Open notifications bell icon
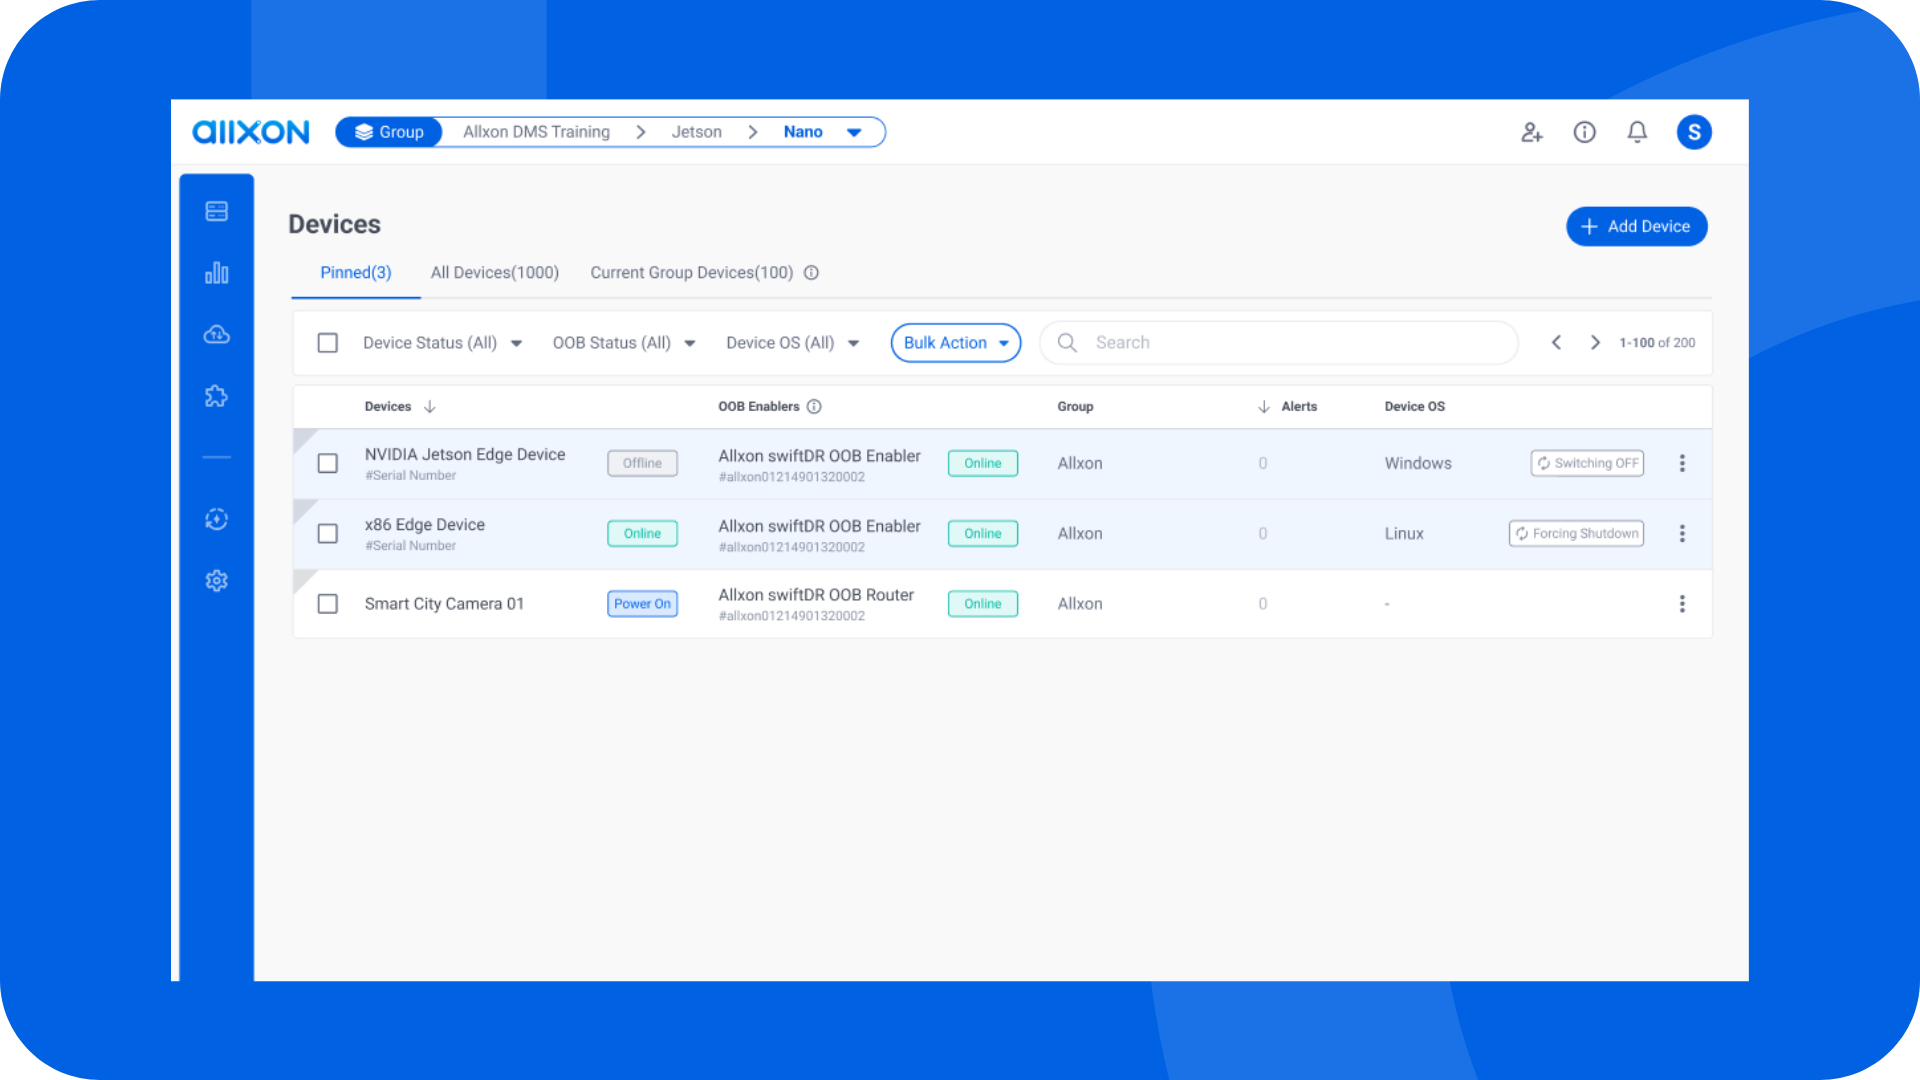This screenshot has width=1920, height=1080. (1637, 132)
